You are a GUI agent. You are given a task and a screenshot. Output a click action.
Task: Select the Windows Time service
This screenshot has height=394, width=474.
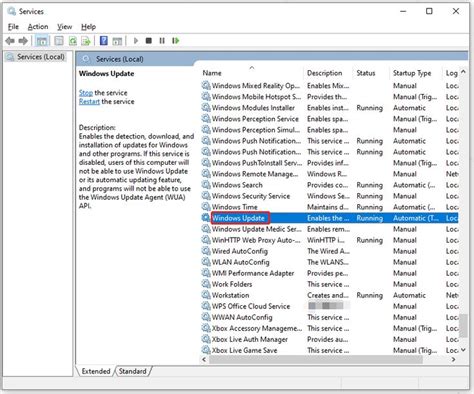tap(329, 207)
